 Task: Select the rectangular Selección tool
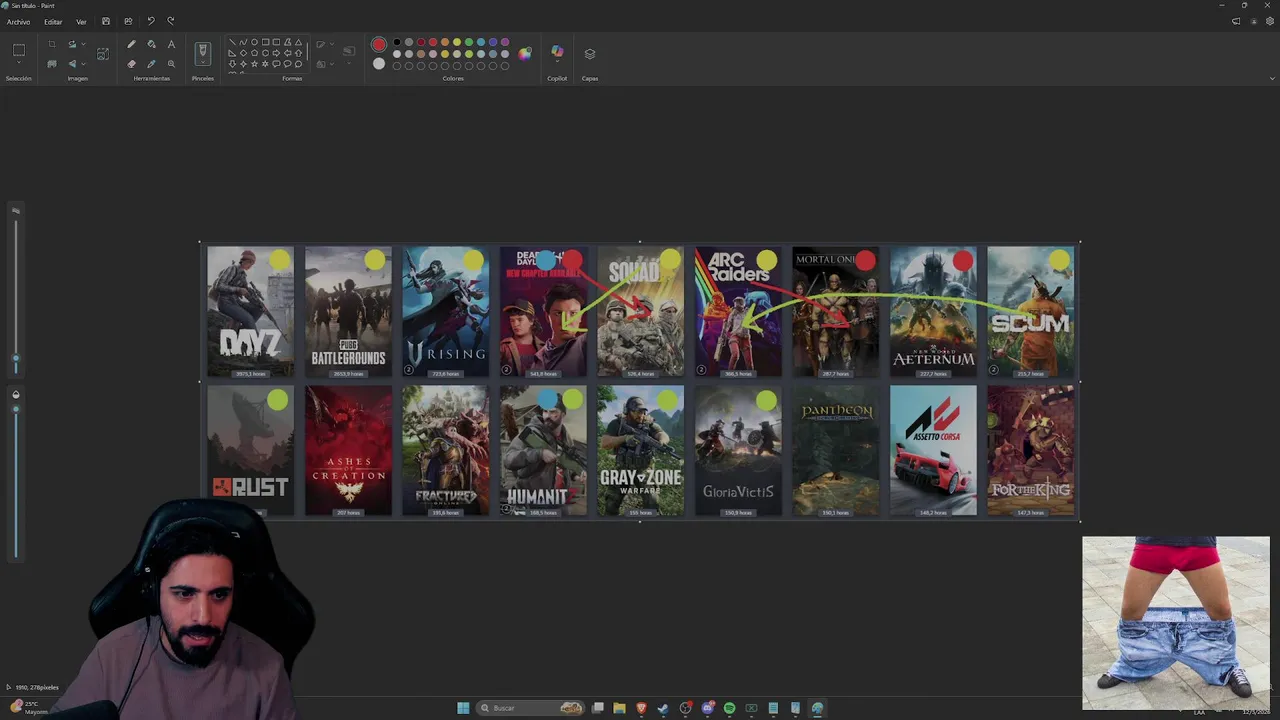pyautogui.click(x=18, y=50)
